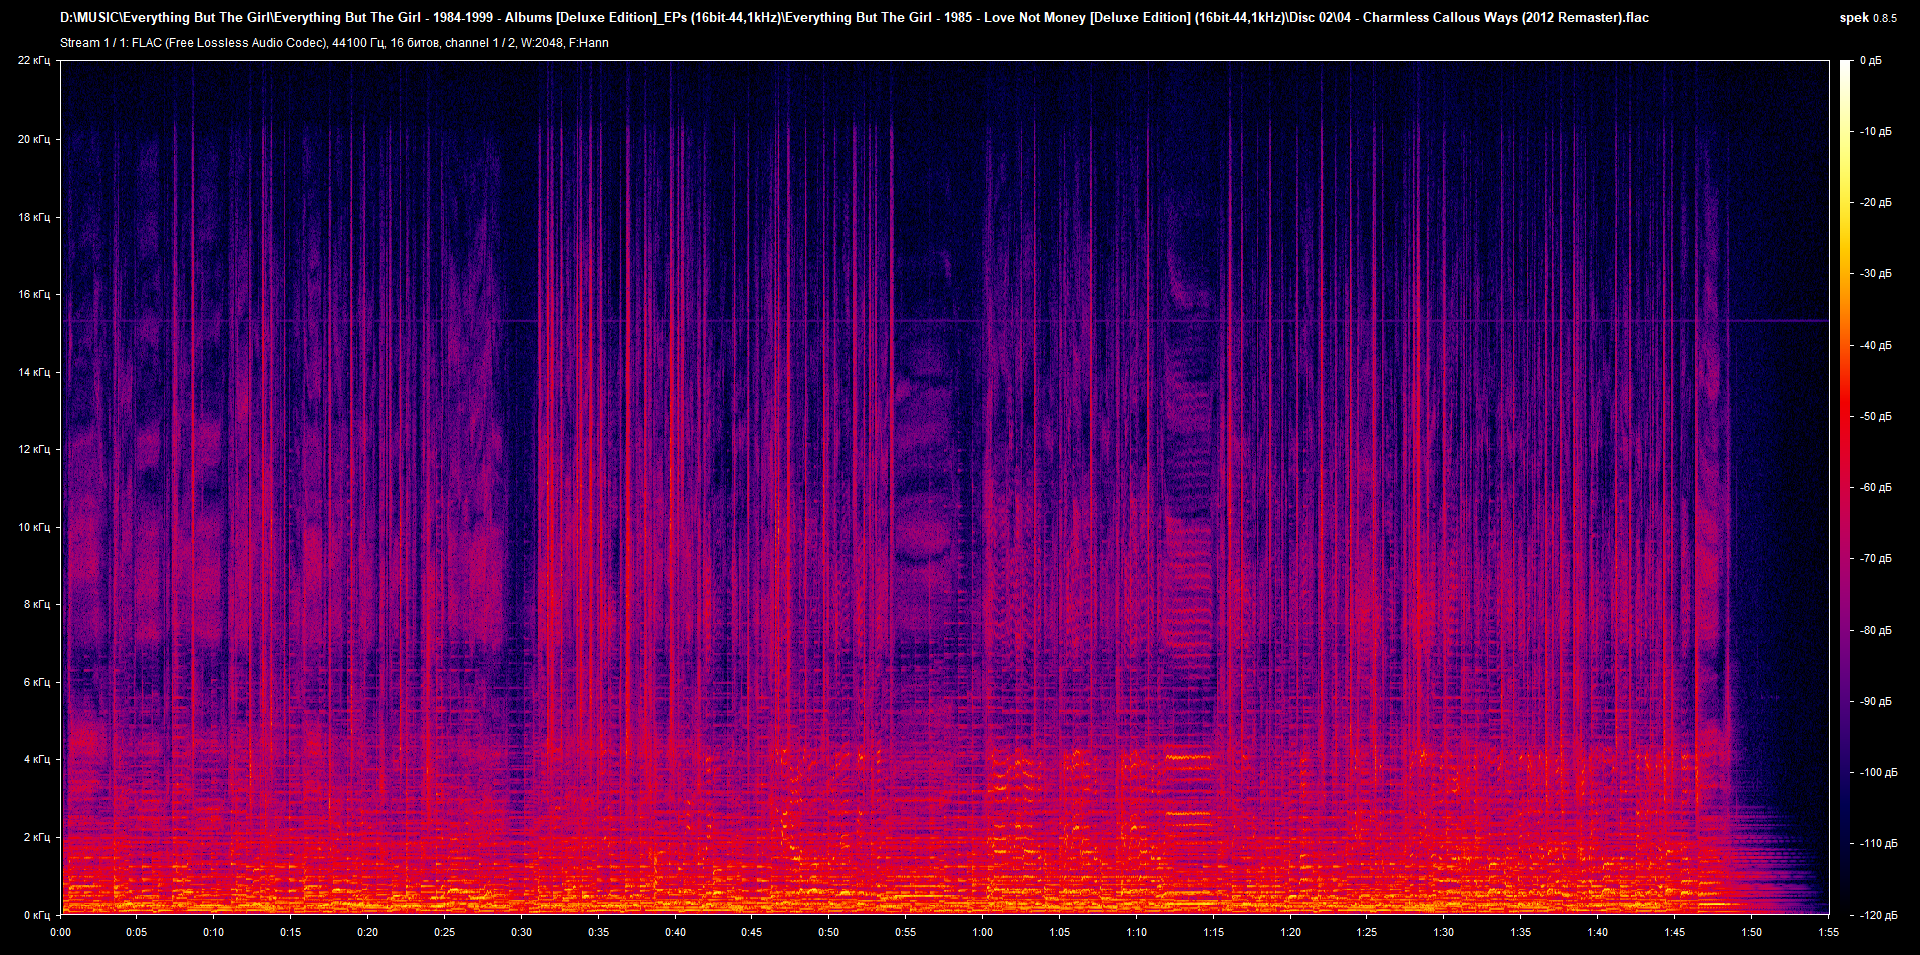Viewport: 1920px width, 955px height.
Task: Click the 1:05 time axis label
Action: (1060, 932)
